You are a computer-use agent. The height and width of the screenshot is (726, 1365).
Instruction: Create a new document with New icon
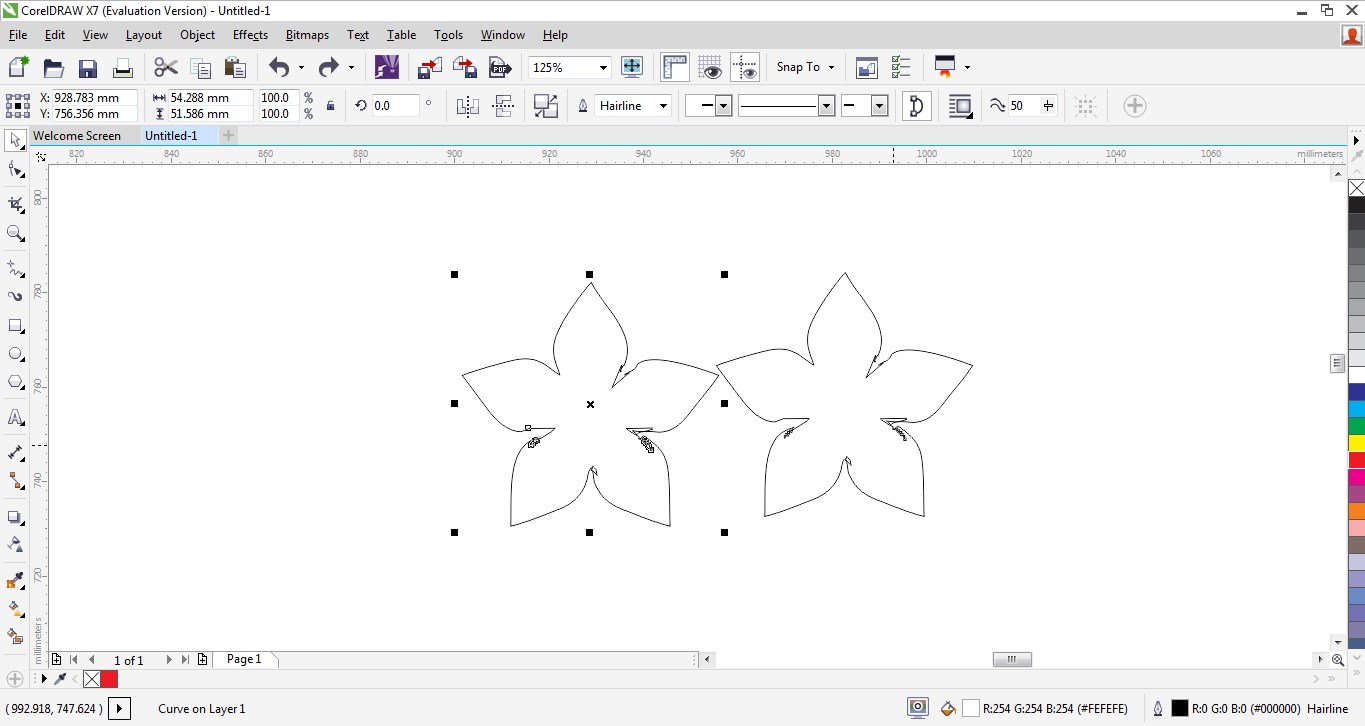click(18, 67)
